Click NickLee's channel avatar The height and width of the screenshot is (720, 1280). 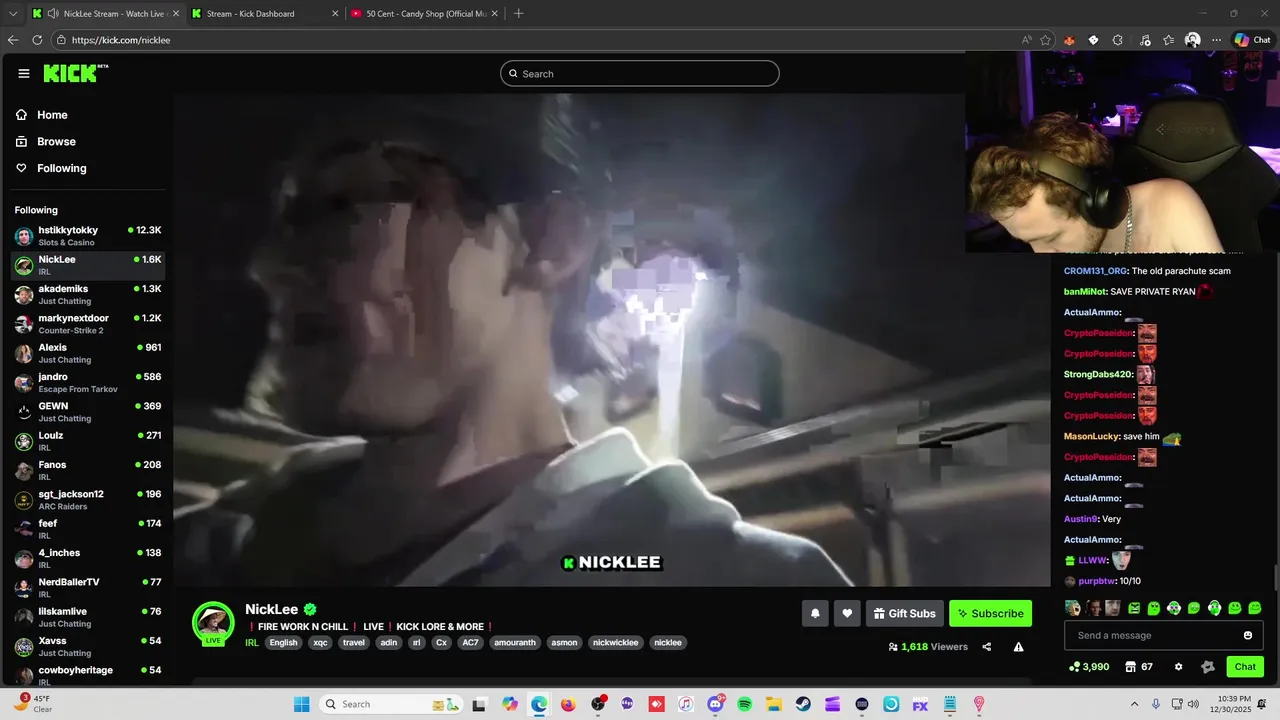pos(213,623)
